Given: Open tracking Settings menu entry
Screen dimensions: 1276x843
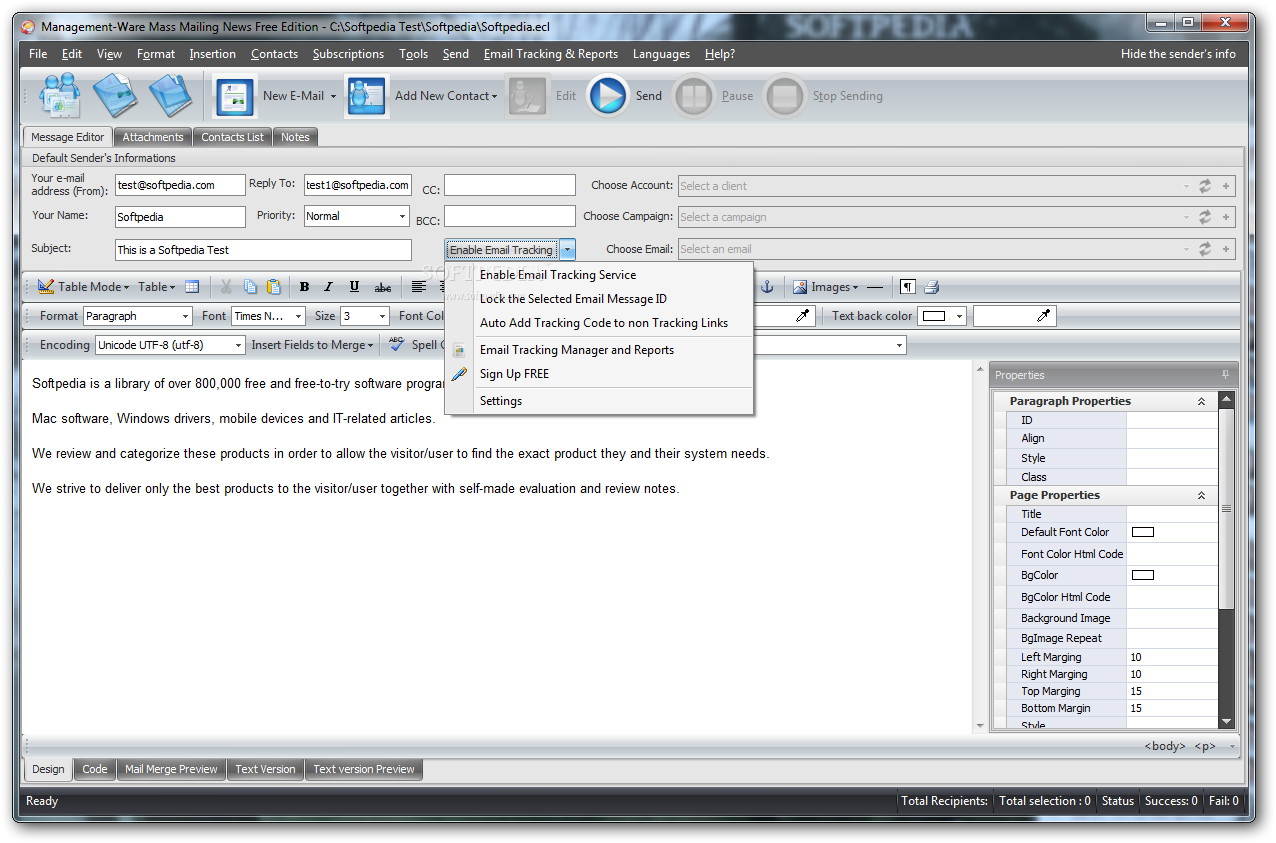Looking at the screenshot, I should click(501, 401).
